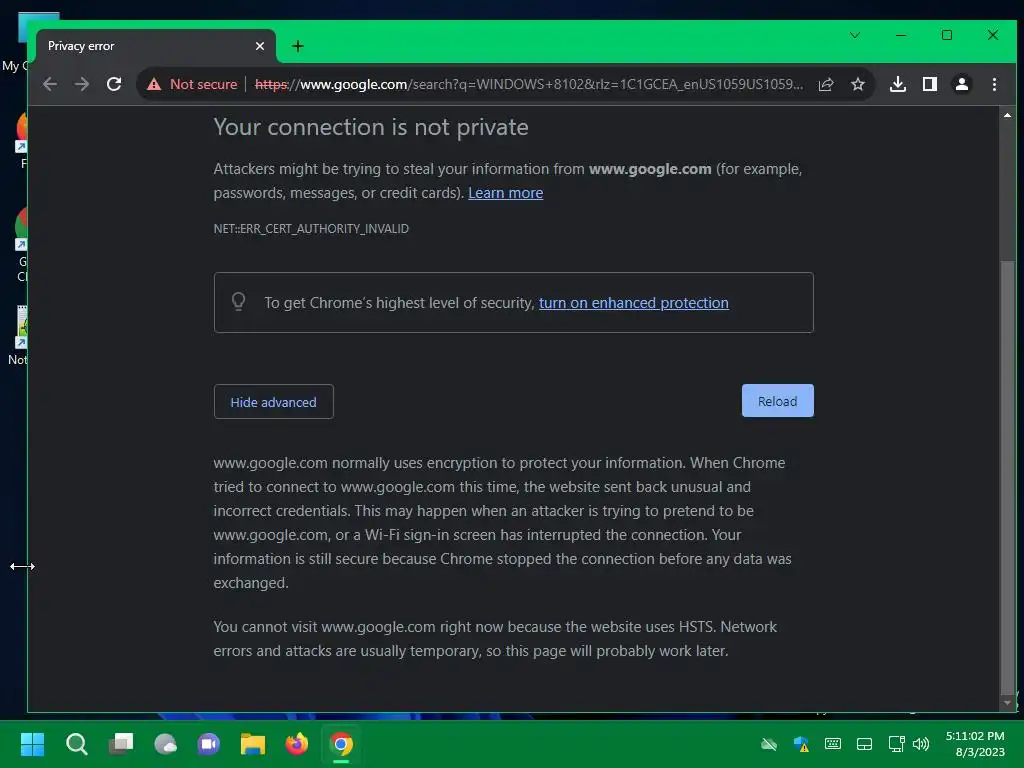
Task: Open Windows Security tray icon
Action: (x=801, y=744)
